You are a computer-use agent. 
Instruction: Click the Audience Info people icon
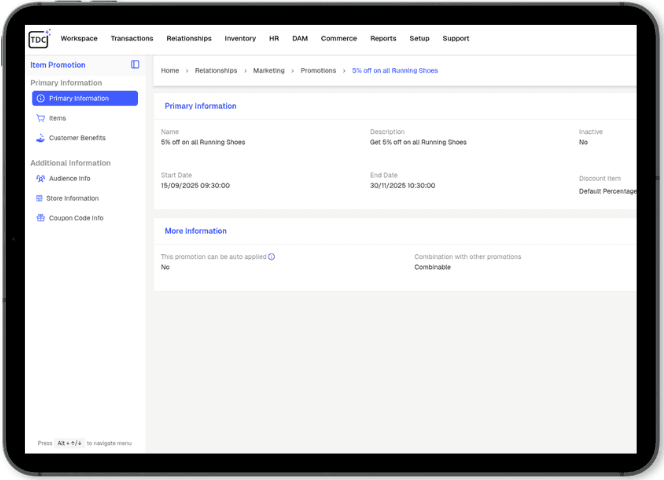(40, 178)
